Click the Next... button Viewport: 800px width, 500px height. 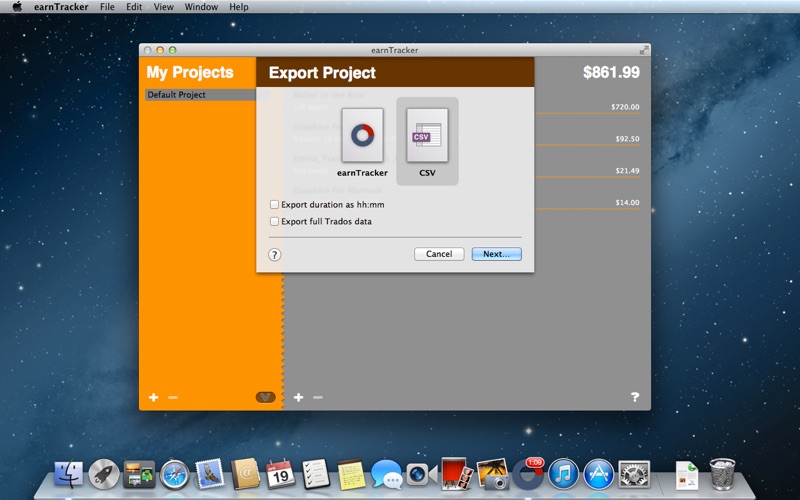(x=496, y=254)
